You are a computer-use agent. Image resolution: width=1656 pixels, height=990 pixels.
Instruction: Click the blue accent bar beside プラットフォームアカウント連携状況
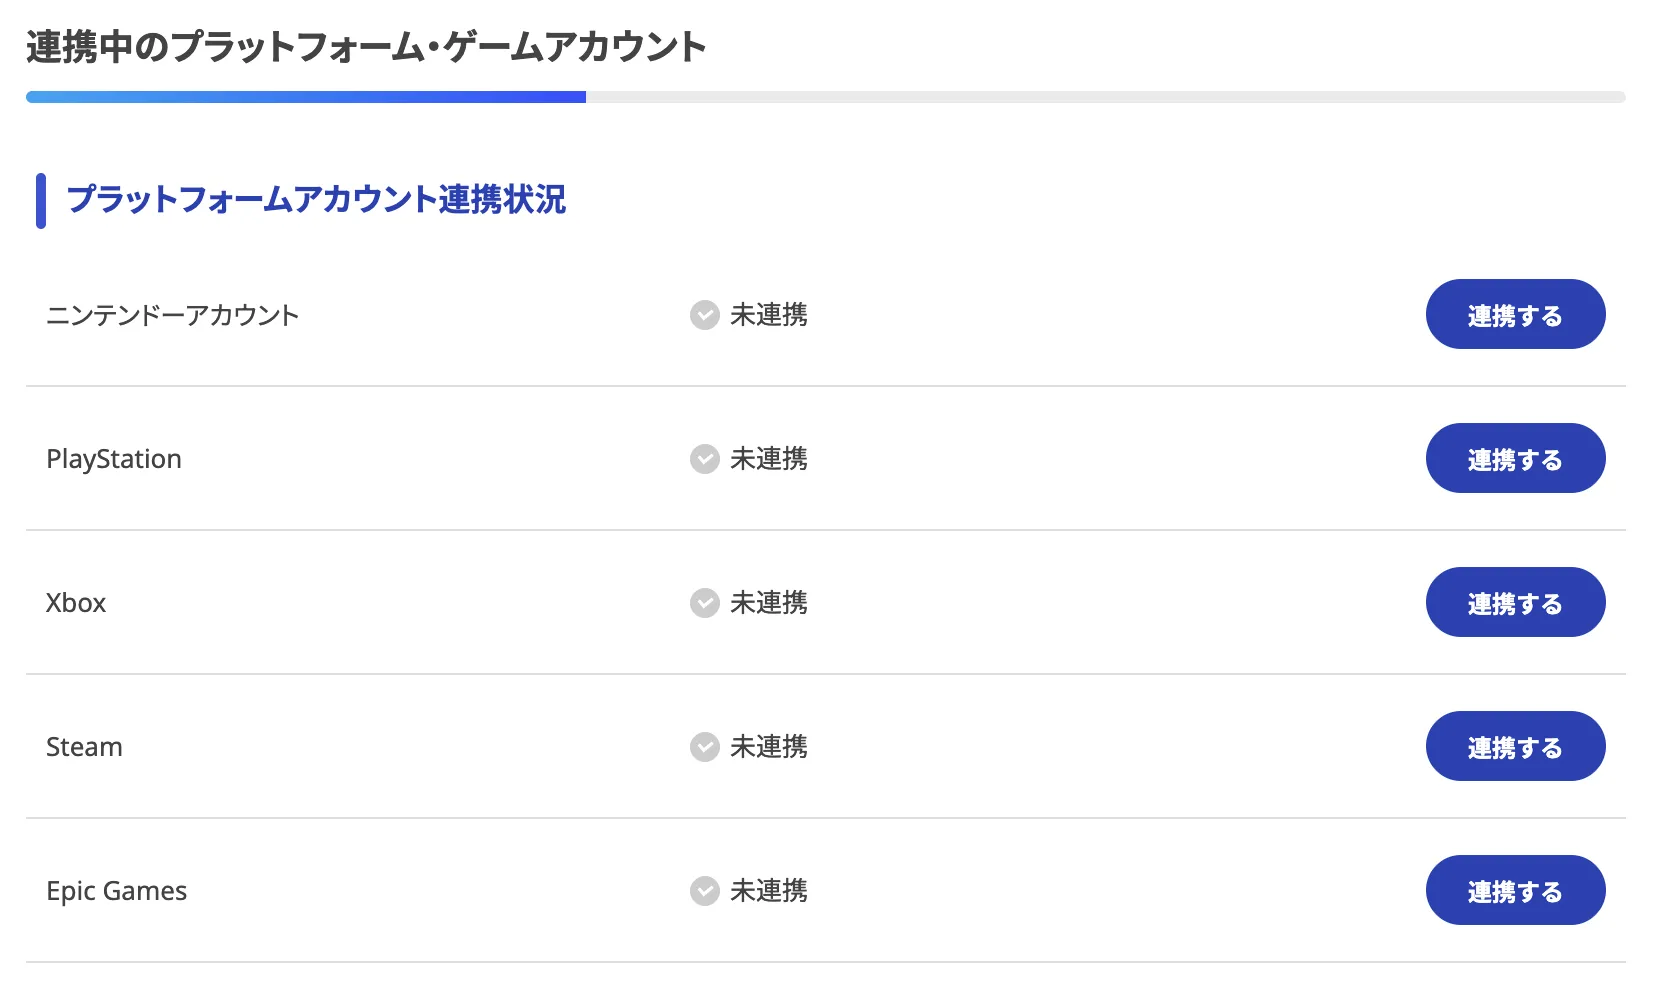click(41, 200)
